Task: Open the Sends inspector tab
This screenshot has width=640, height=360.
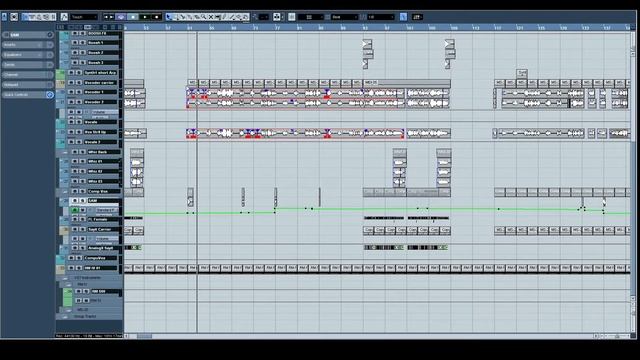Action: pyautogui.click(x=28, y=65)
